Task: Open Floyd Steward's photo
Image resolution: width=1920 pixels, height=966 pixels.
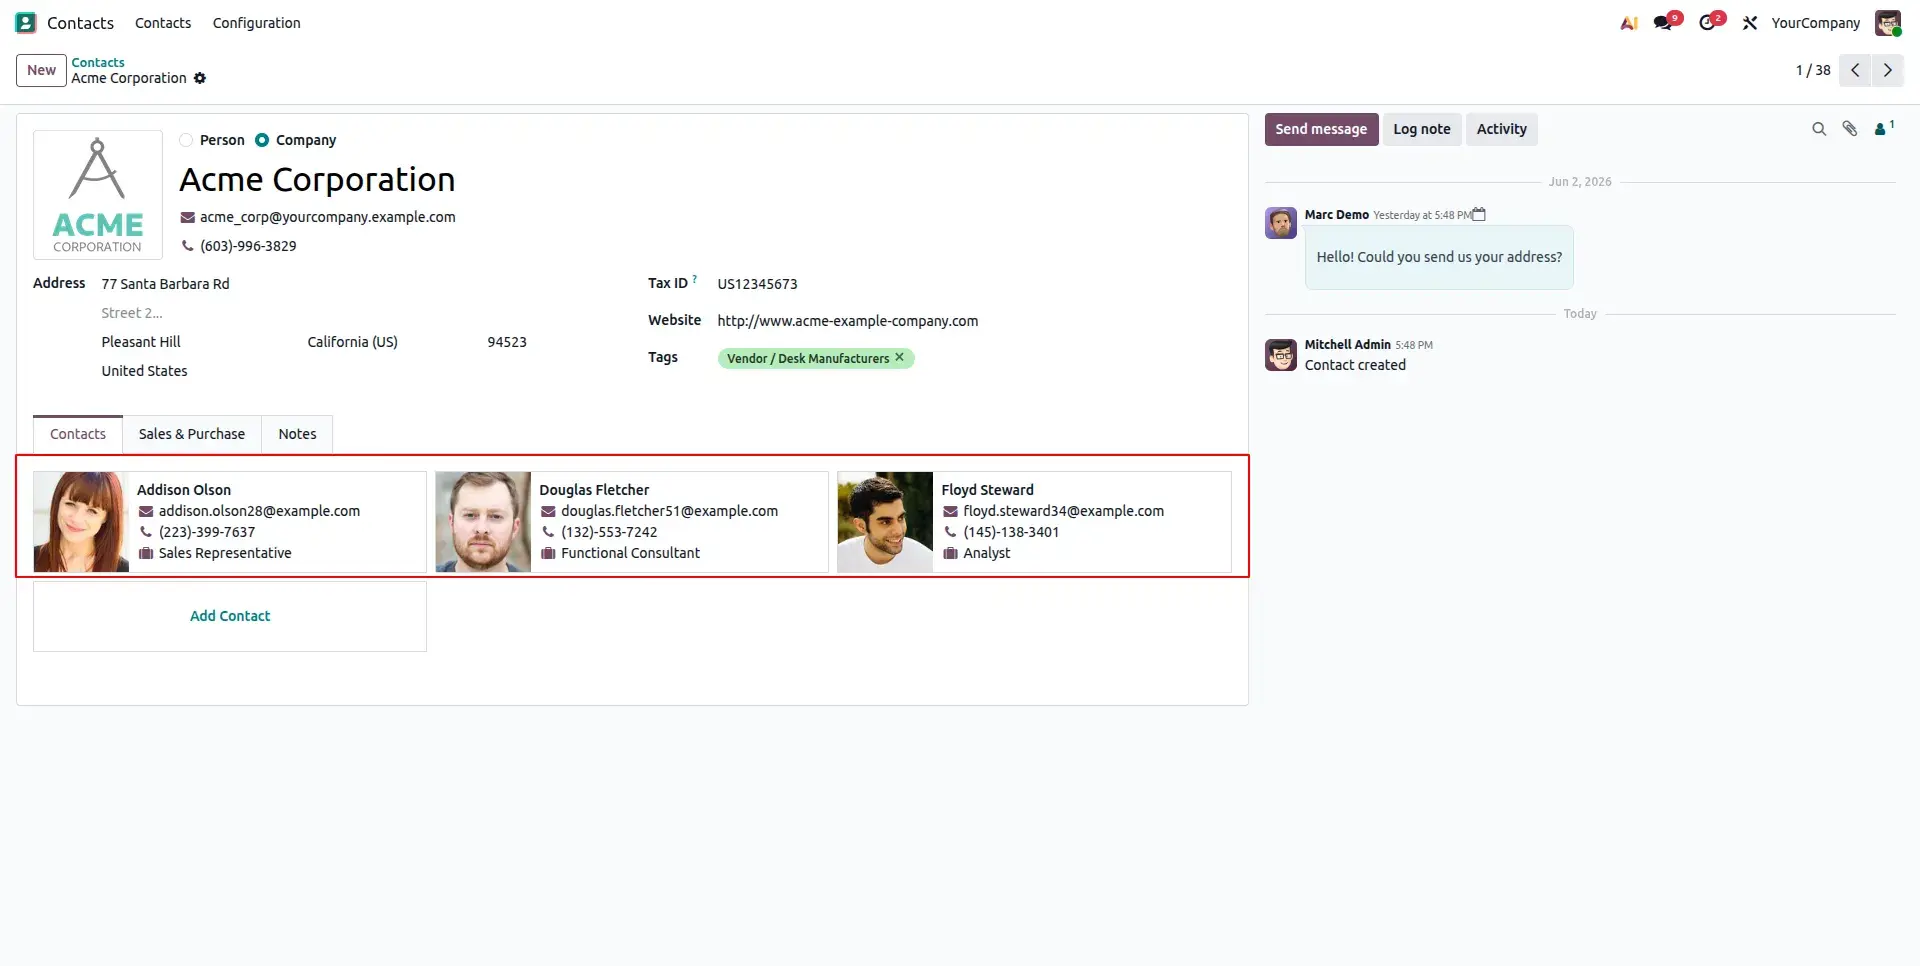Action: [885, 522]
